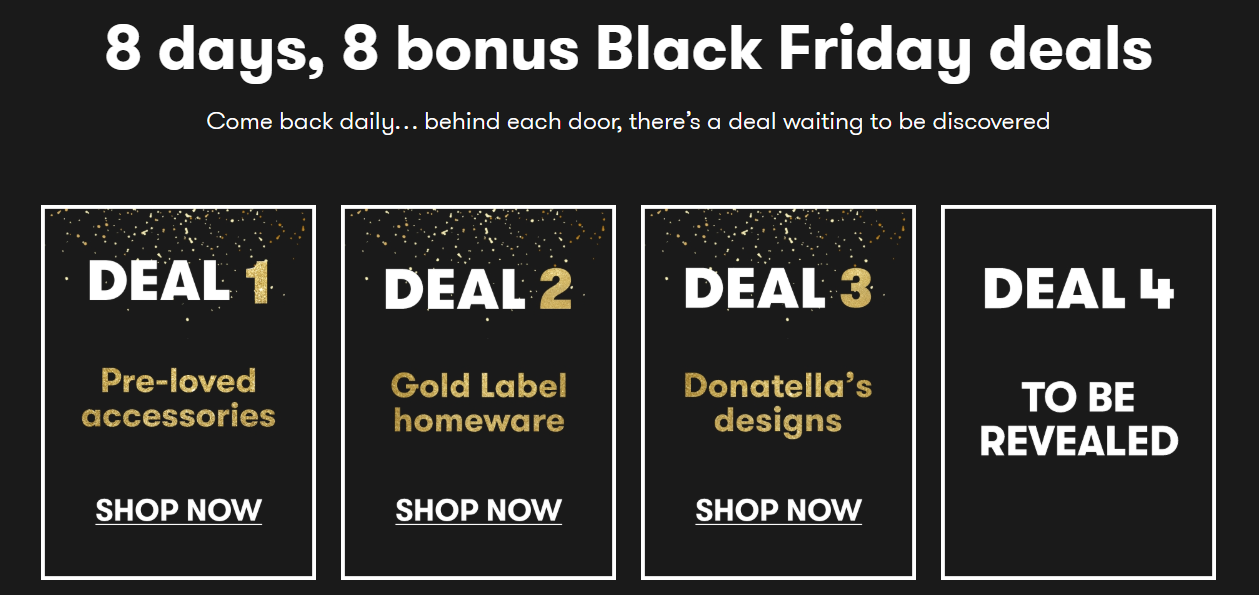Click the 8 bonus Black Friday deals headline
The image size is (1259, 595).
pos(628,49)
